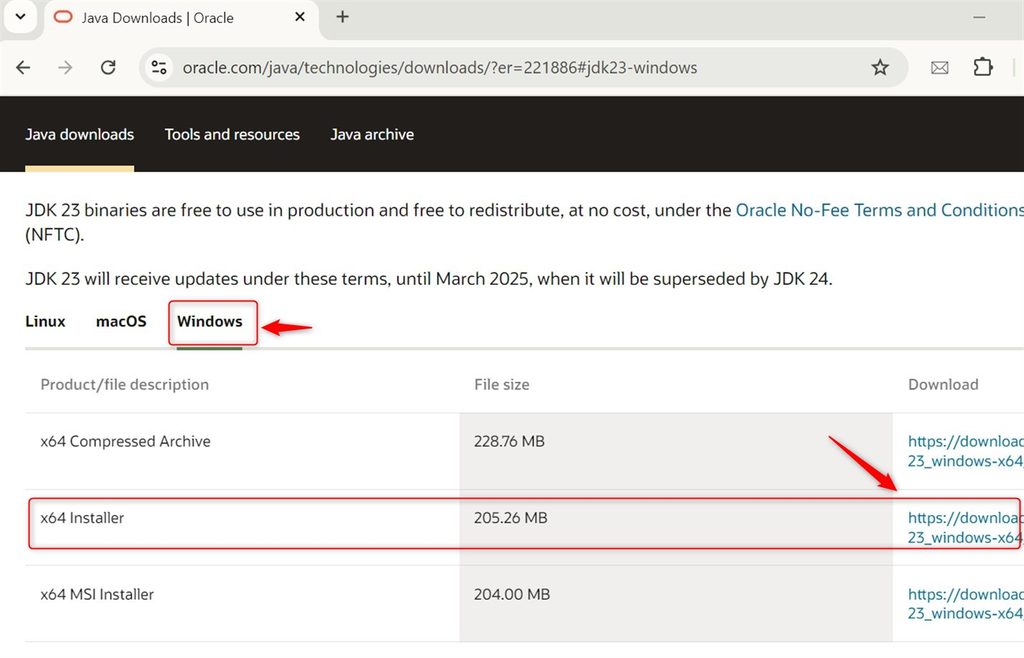Click the Oracle favicon on the tab

[x=63, y=17]
